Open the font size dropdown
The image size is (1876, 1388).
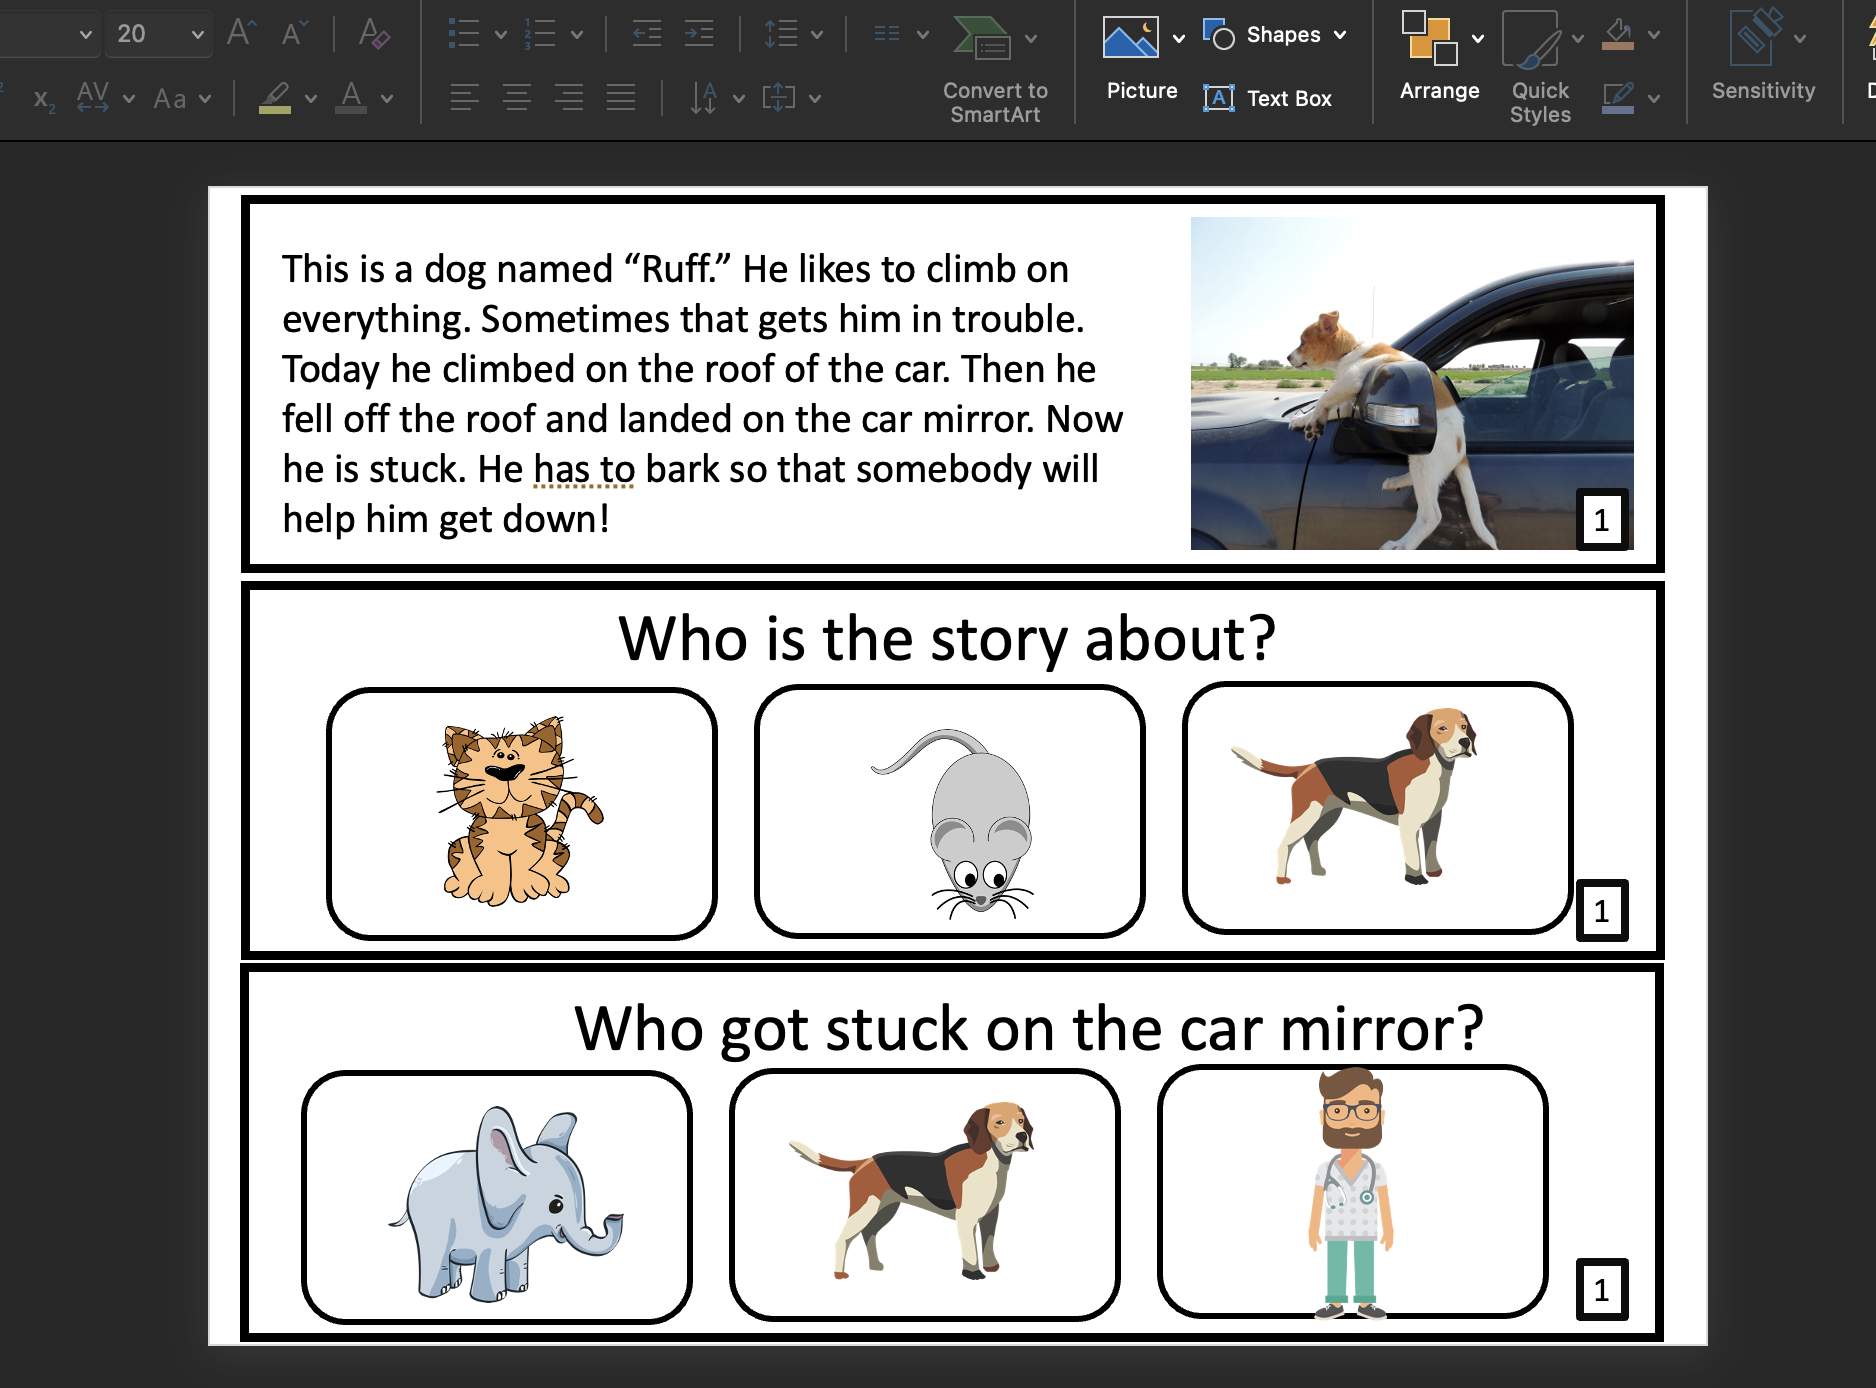(196, 33)
